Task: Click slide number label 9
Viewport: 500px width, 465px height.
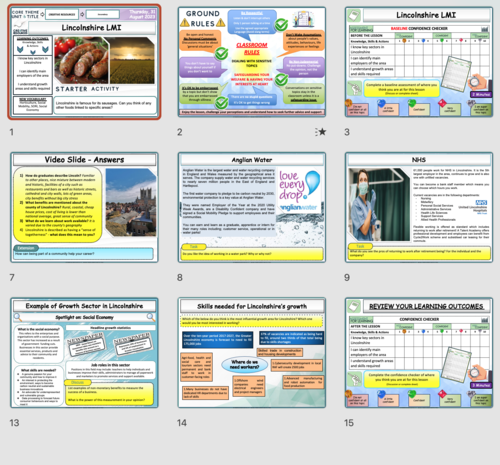Action: (347, 278)
